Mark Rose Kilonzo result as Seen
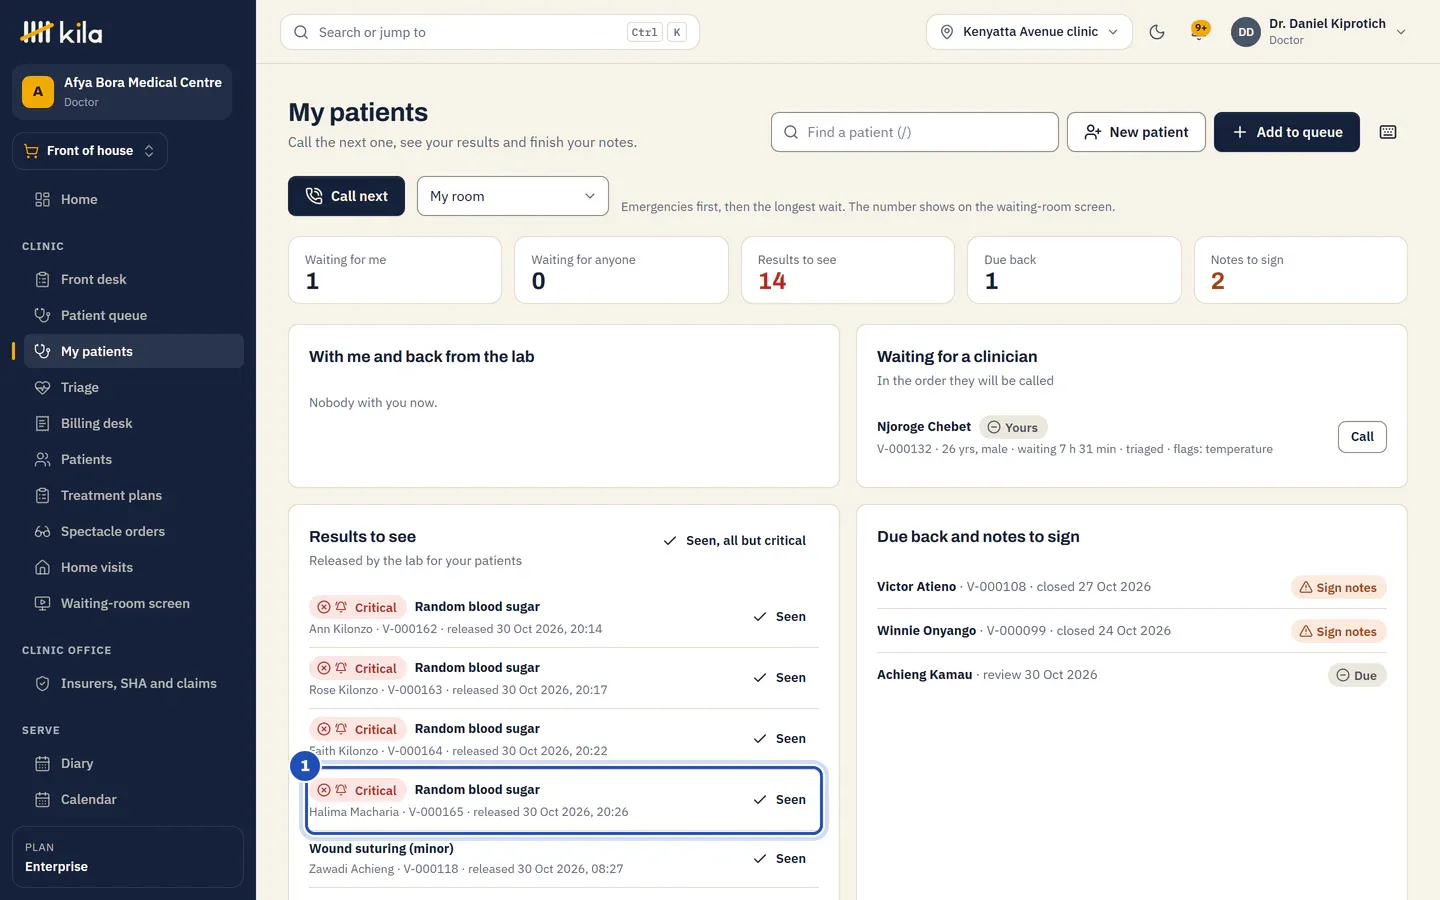The height and width of the screenshot is (900, 1440). tap(780, 678)
